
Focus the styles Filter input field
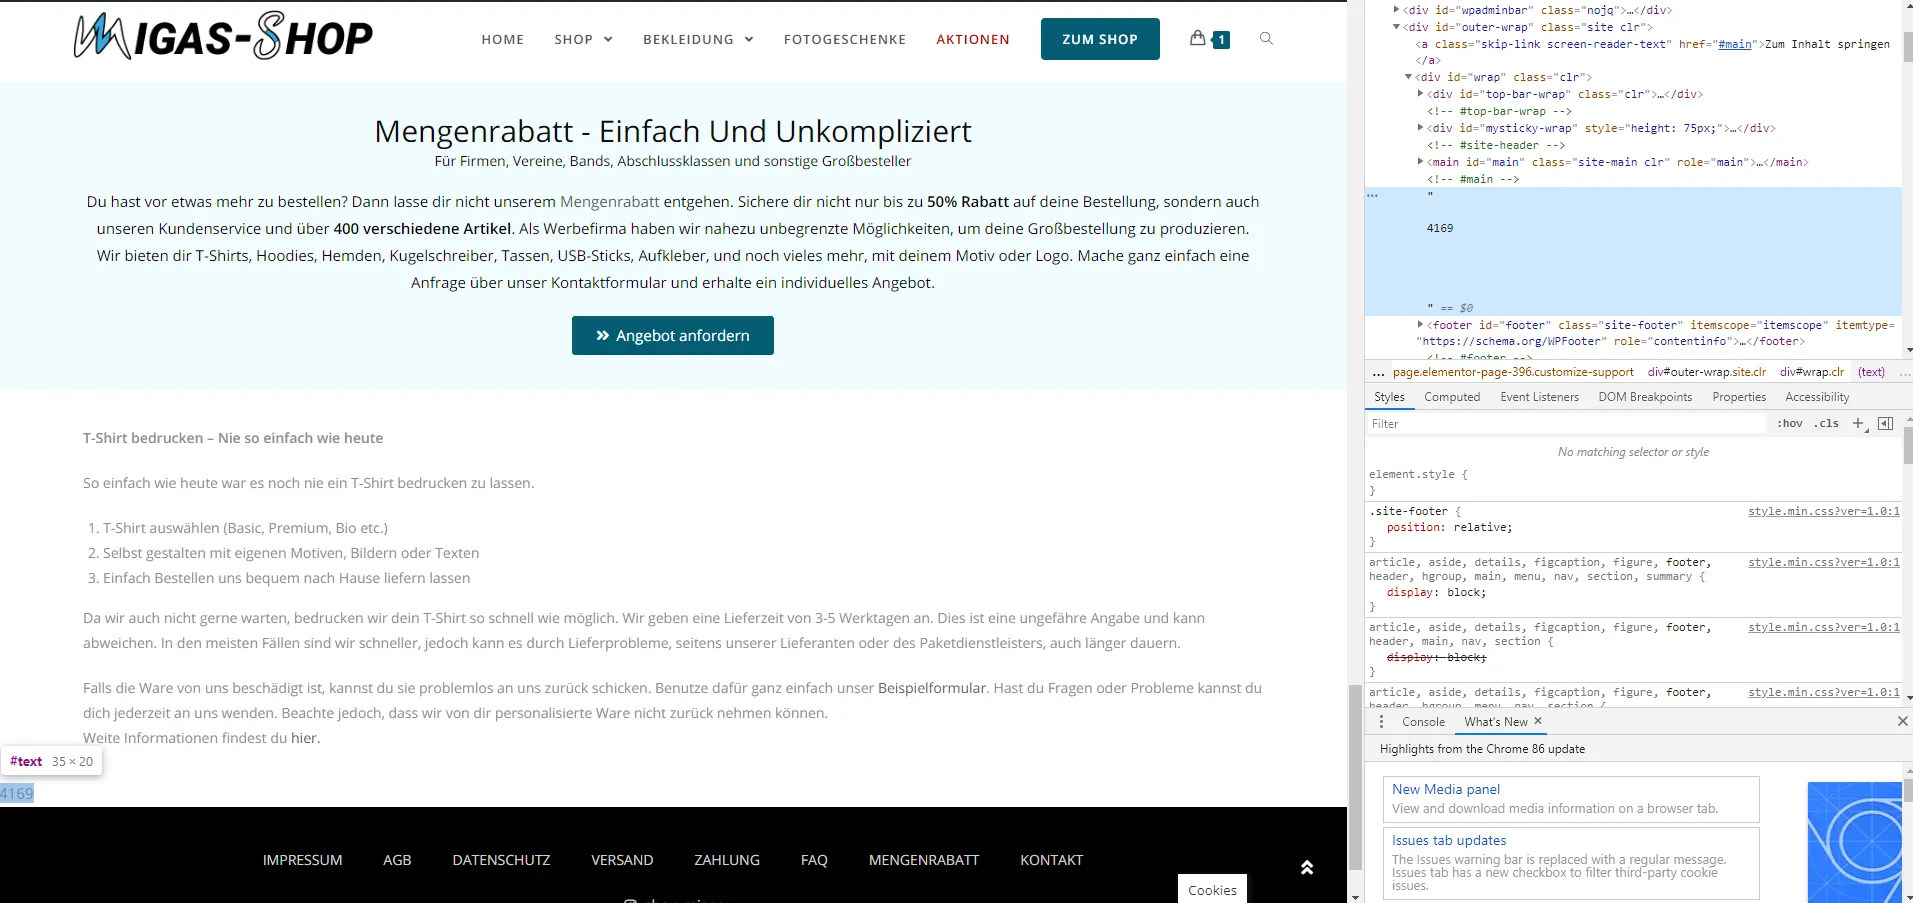click(1566, 424)
